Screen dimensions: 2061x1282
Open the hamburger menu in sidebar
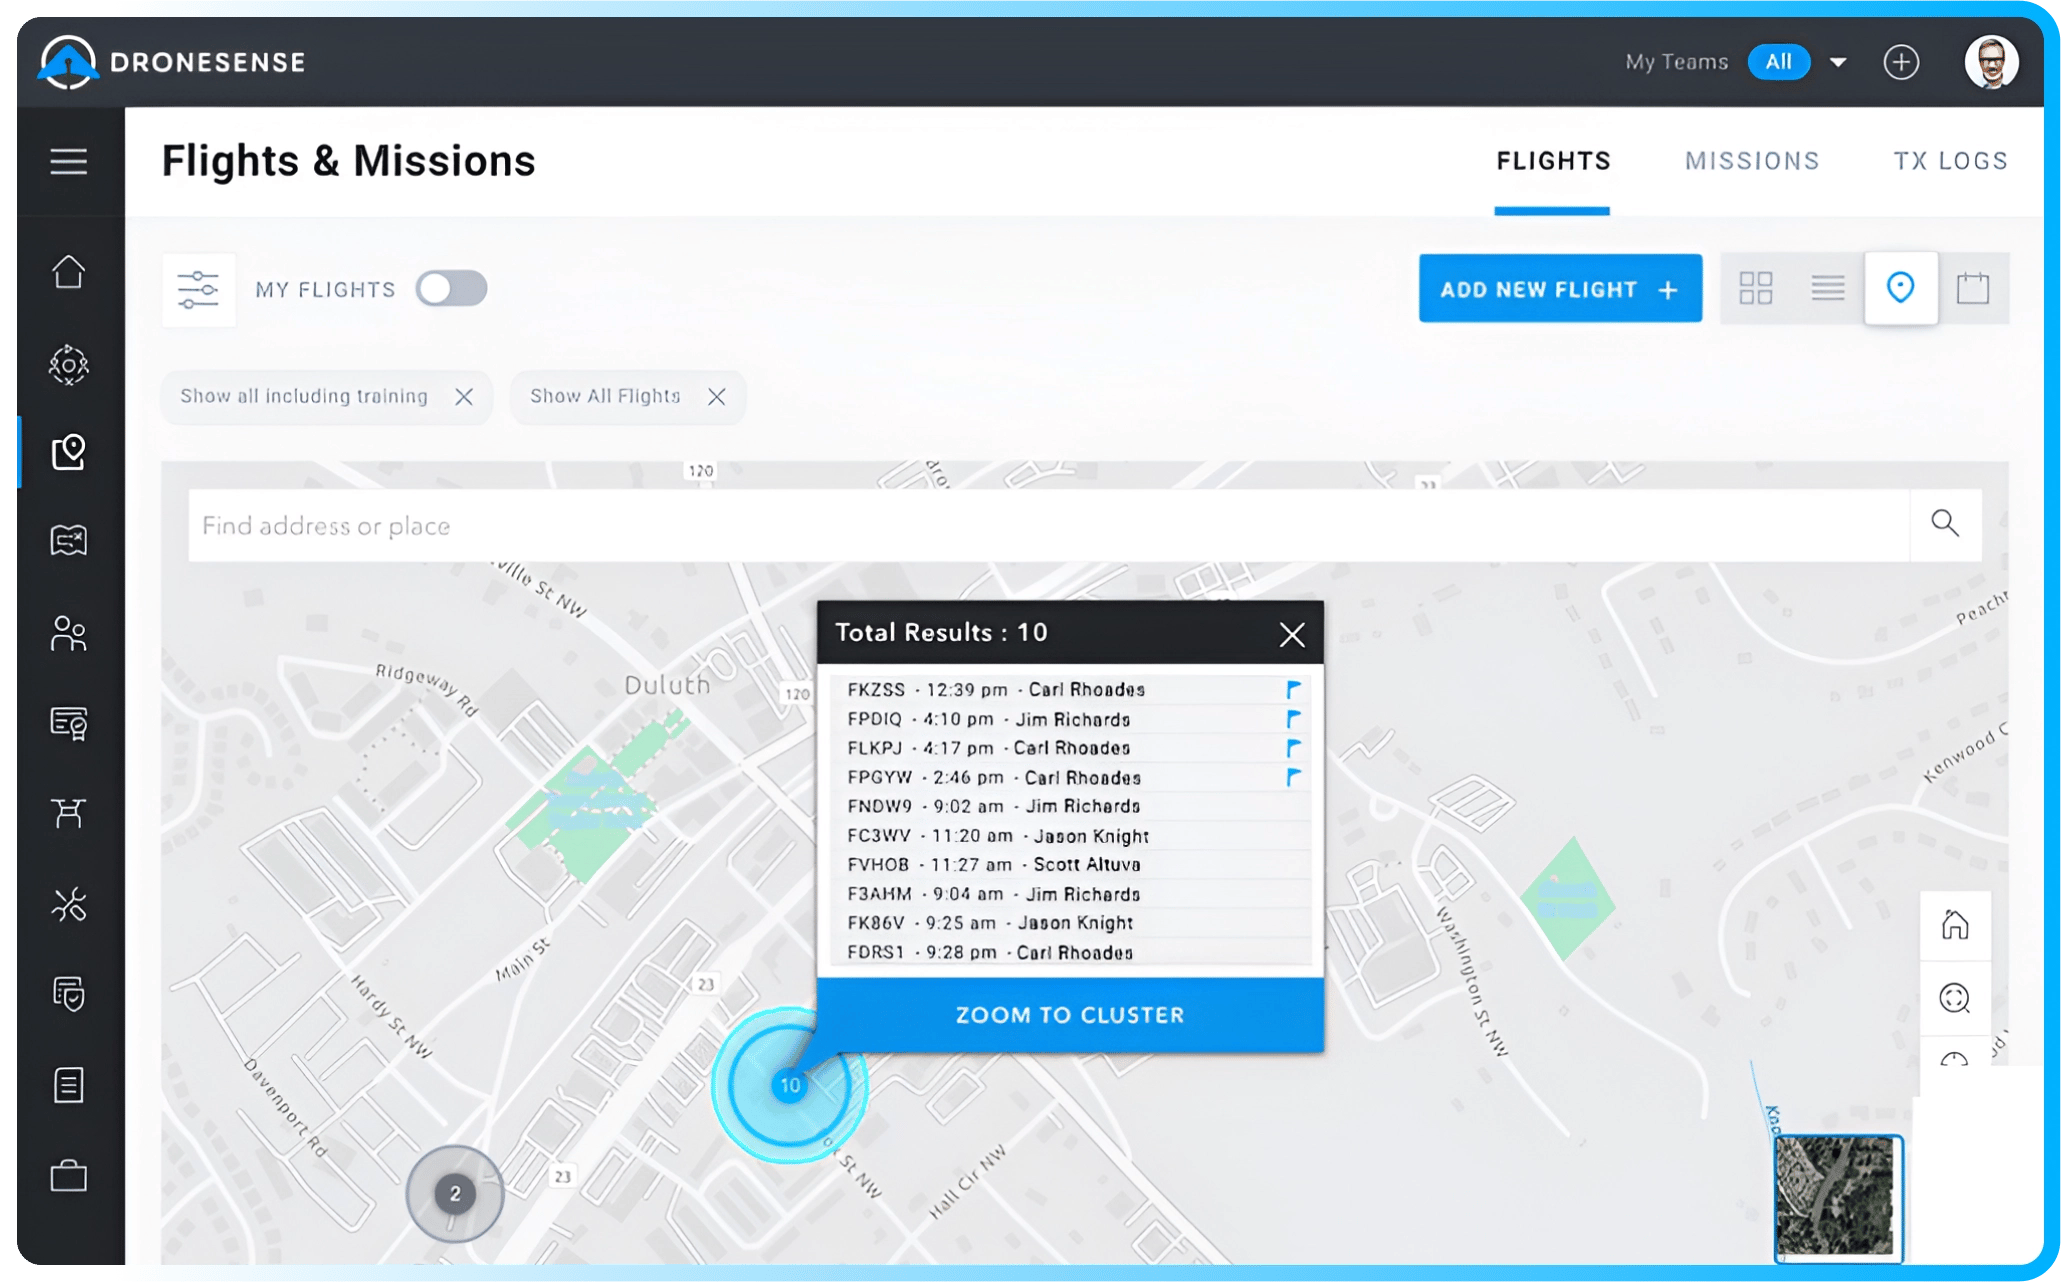tap(68, 161)
